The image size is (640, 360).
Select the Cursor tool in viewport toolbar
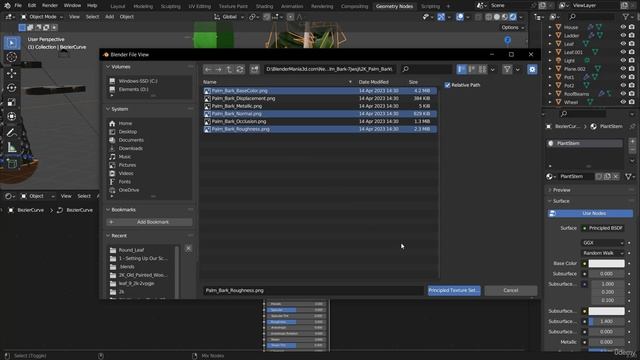click(12, 57)
